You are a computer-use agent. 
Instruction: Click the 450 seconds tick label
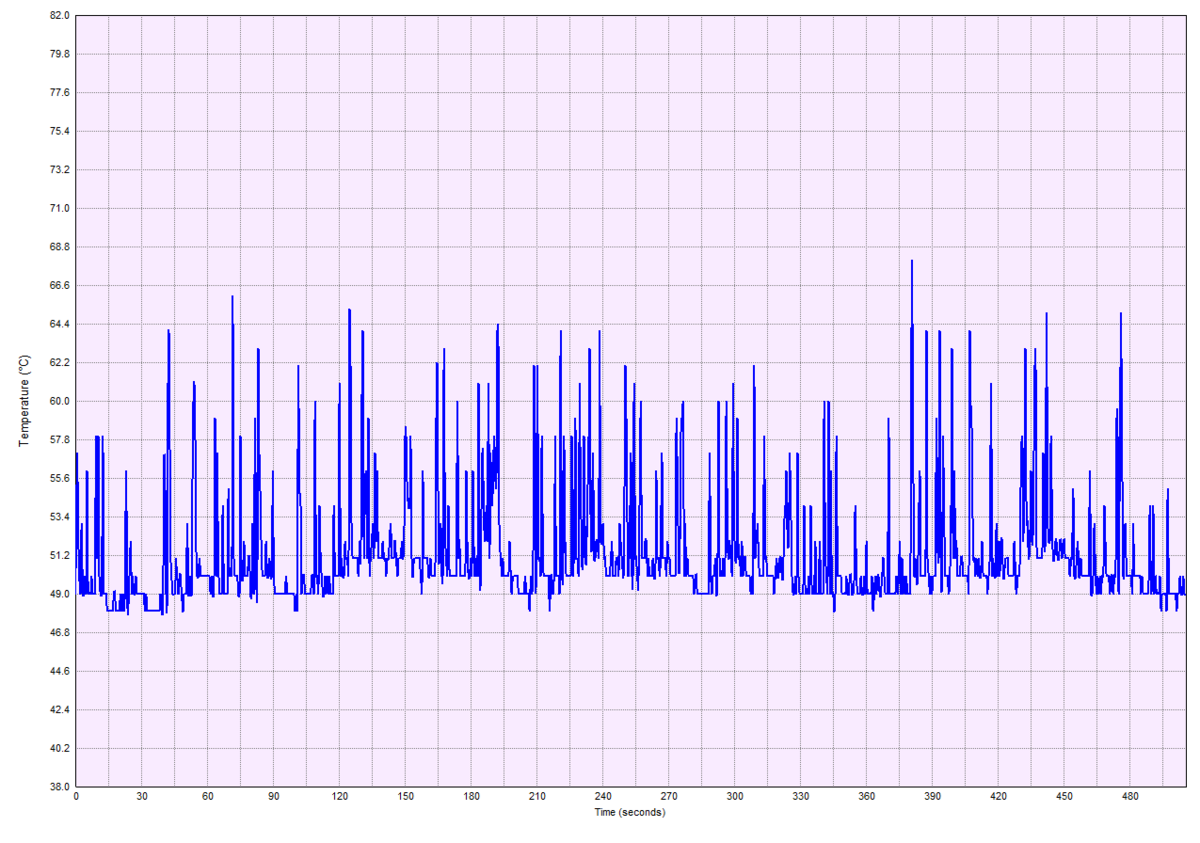(x=1065, y=797)
